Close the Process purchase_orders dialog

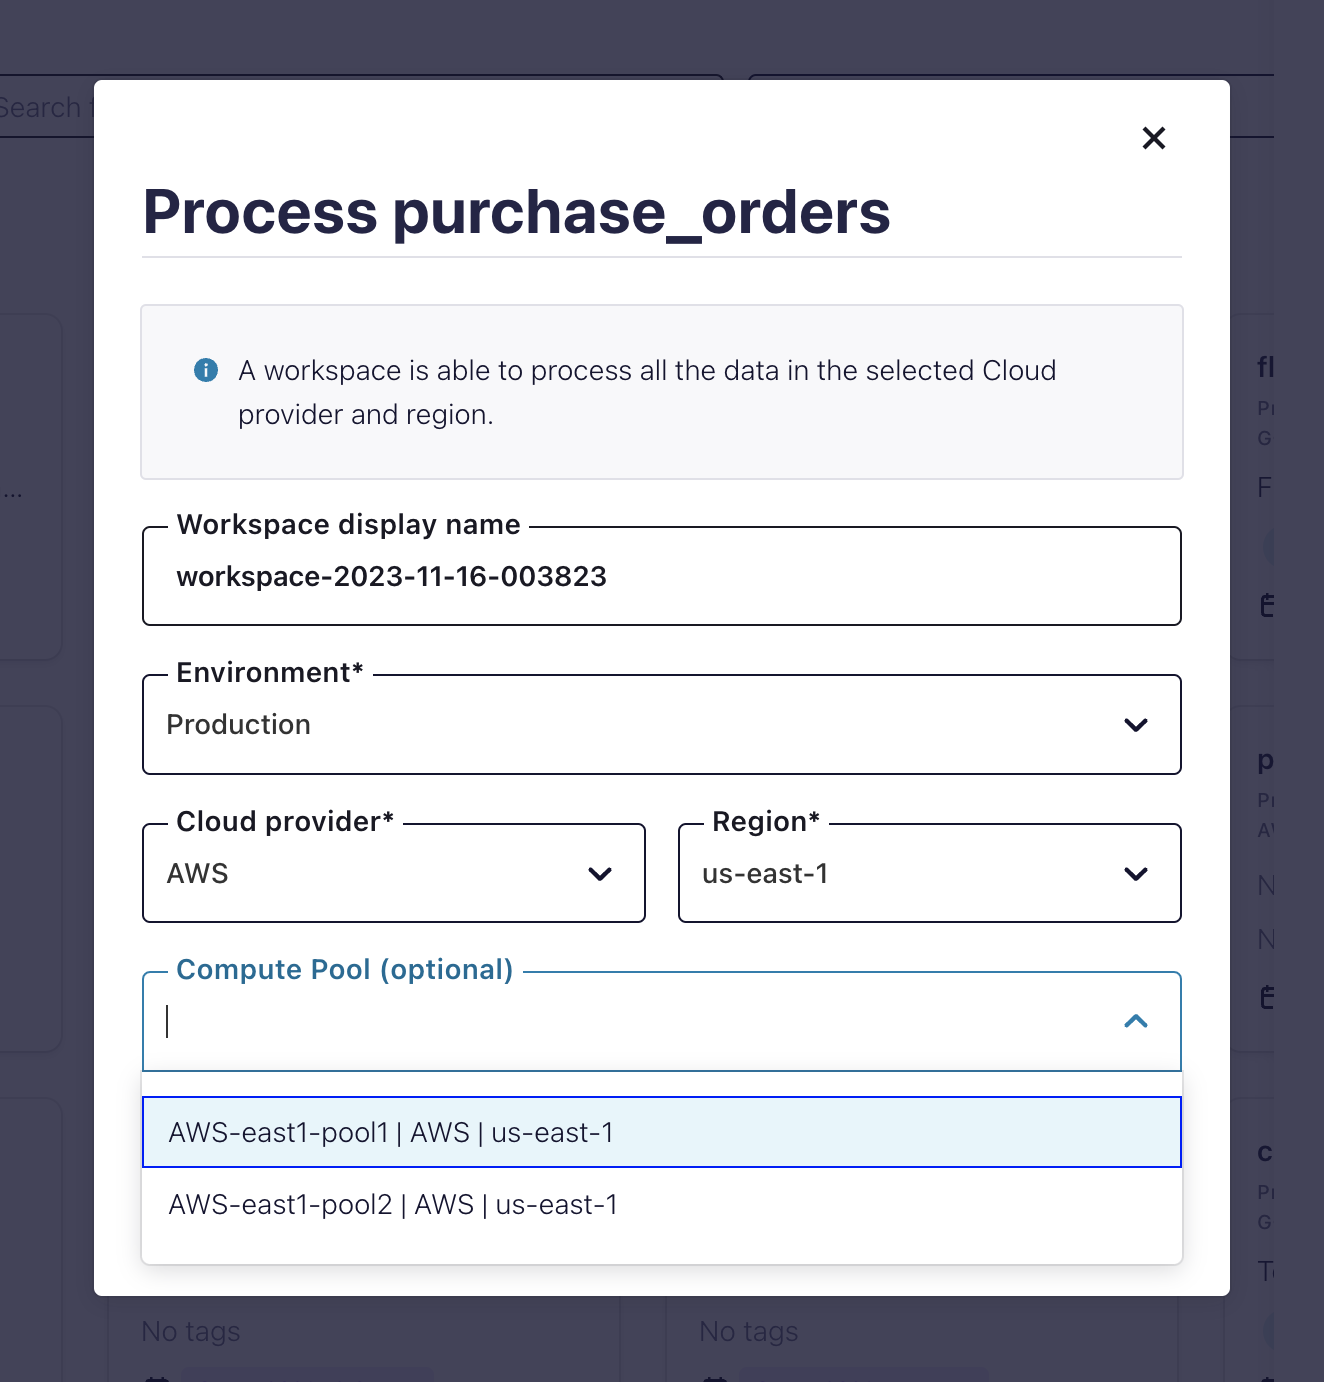[x=1154, y=138]
